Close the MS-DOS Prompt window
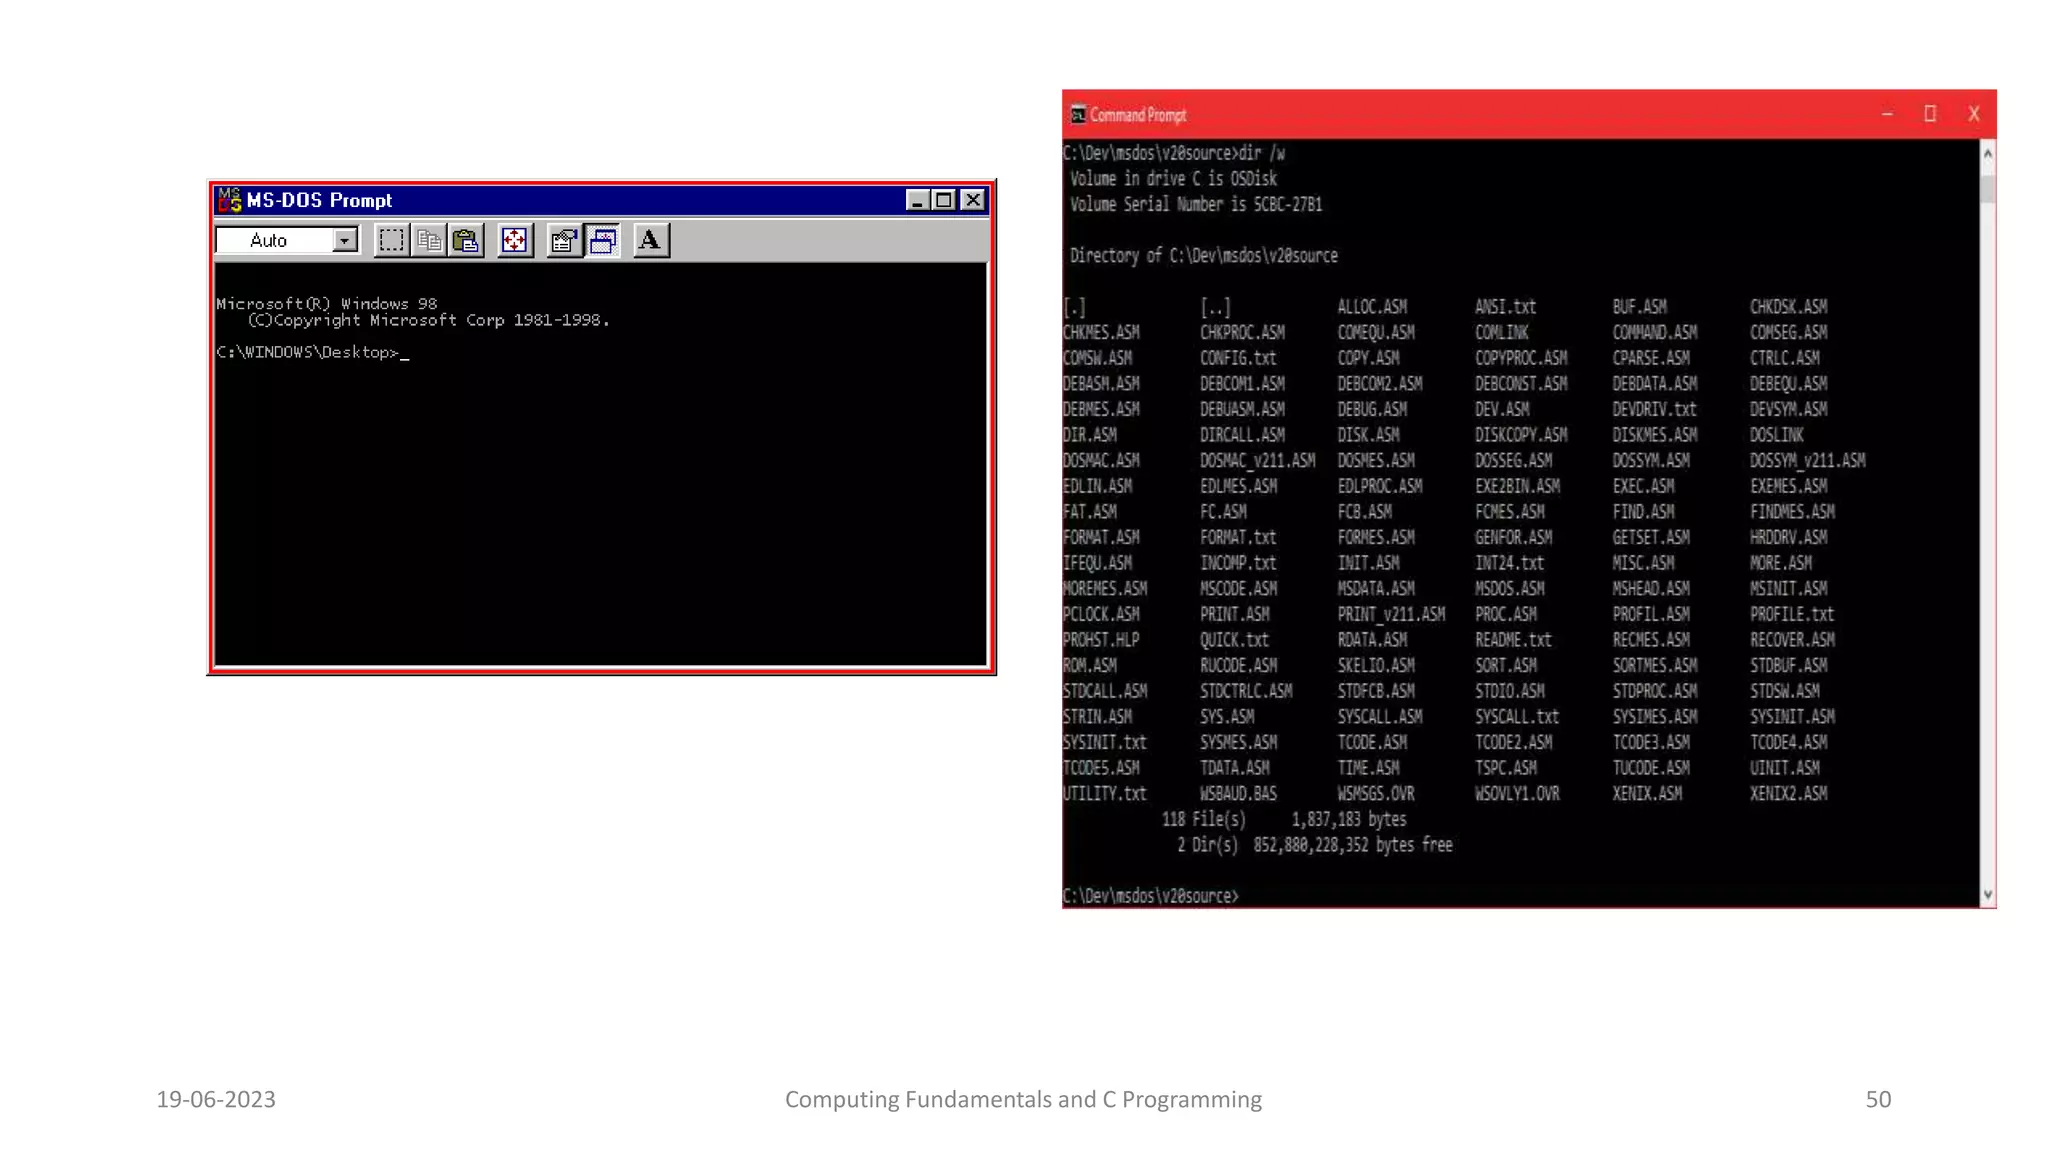Image resolution: width=2048 pixels, height=1152 pixels. click(x=972, y=200)
